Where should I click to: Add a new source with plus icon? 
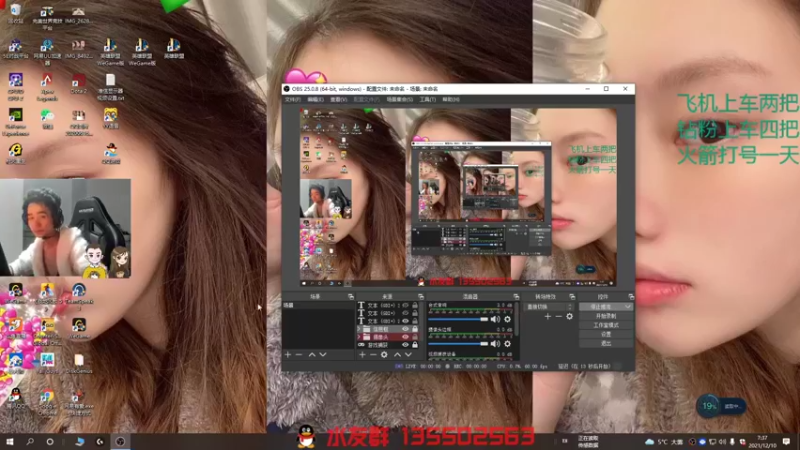pos(362,355)
